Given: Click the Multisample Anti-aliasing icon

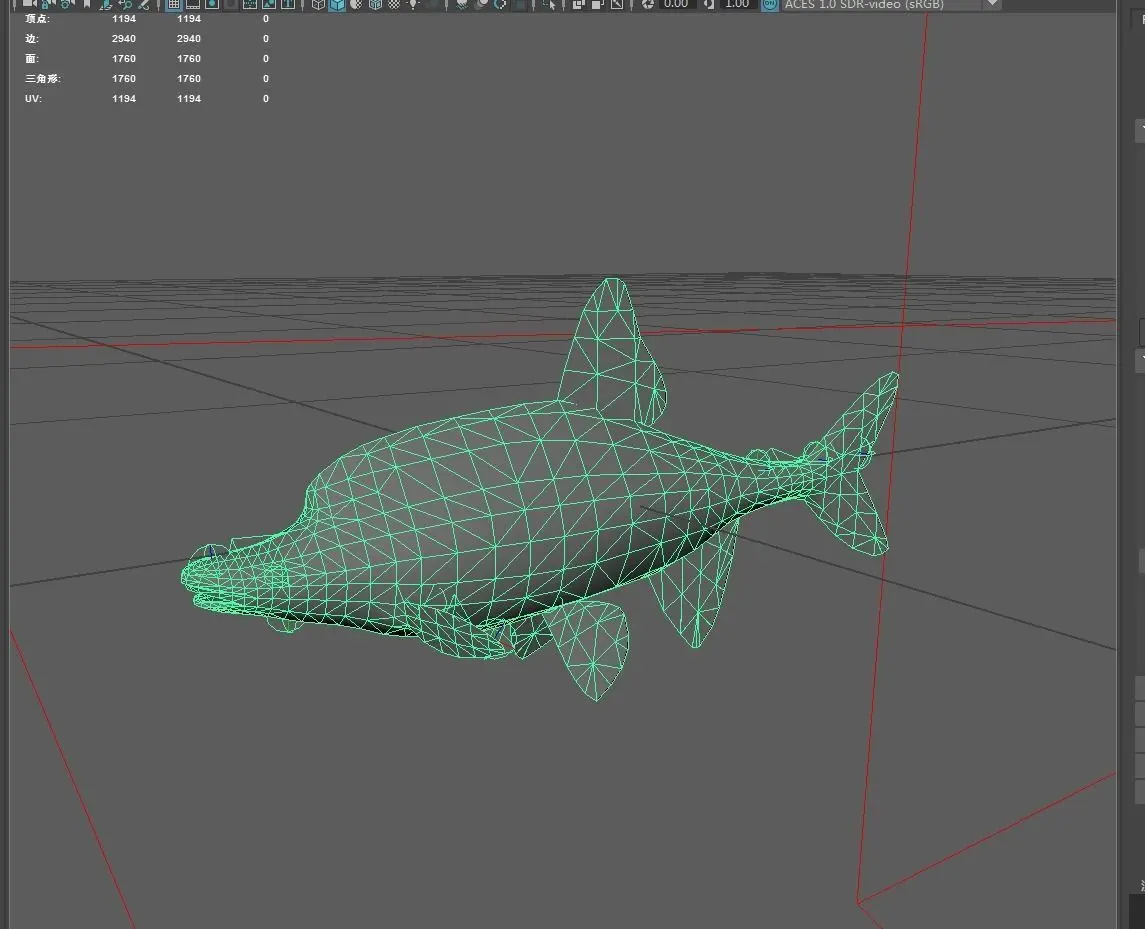Looking at the screenshot, I should pos(500,4).
